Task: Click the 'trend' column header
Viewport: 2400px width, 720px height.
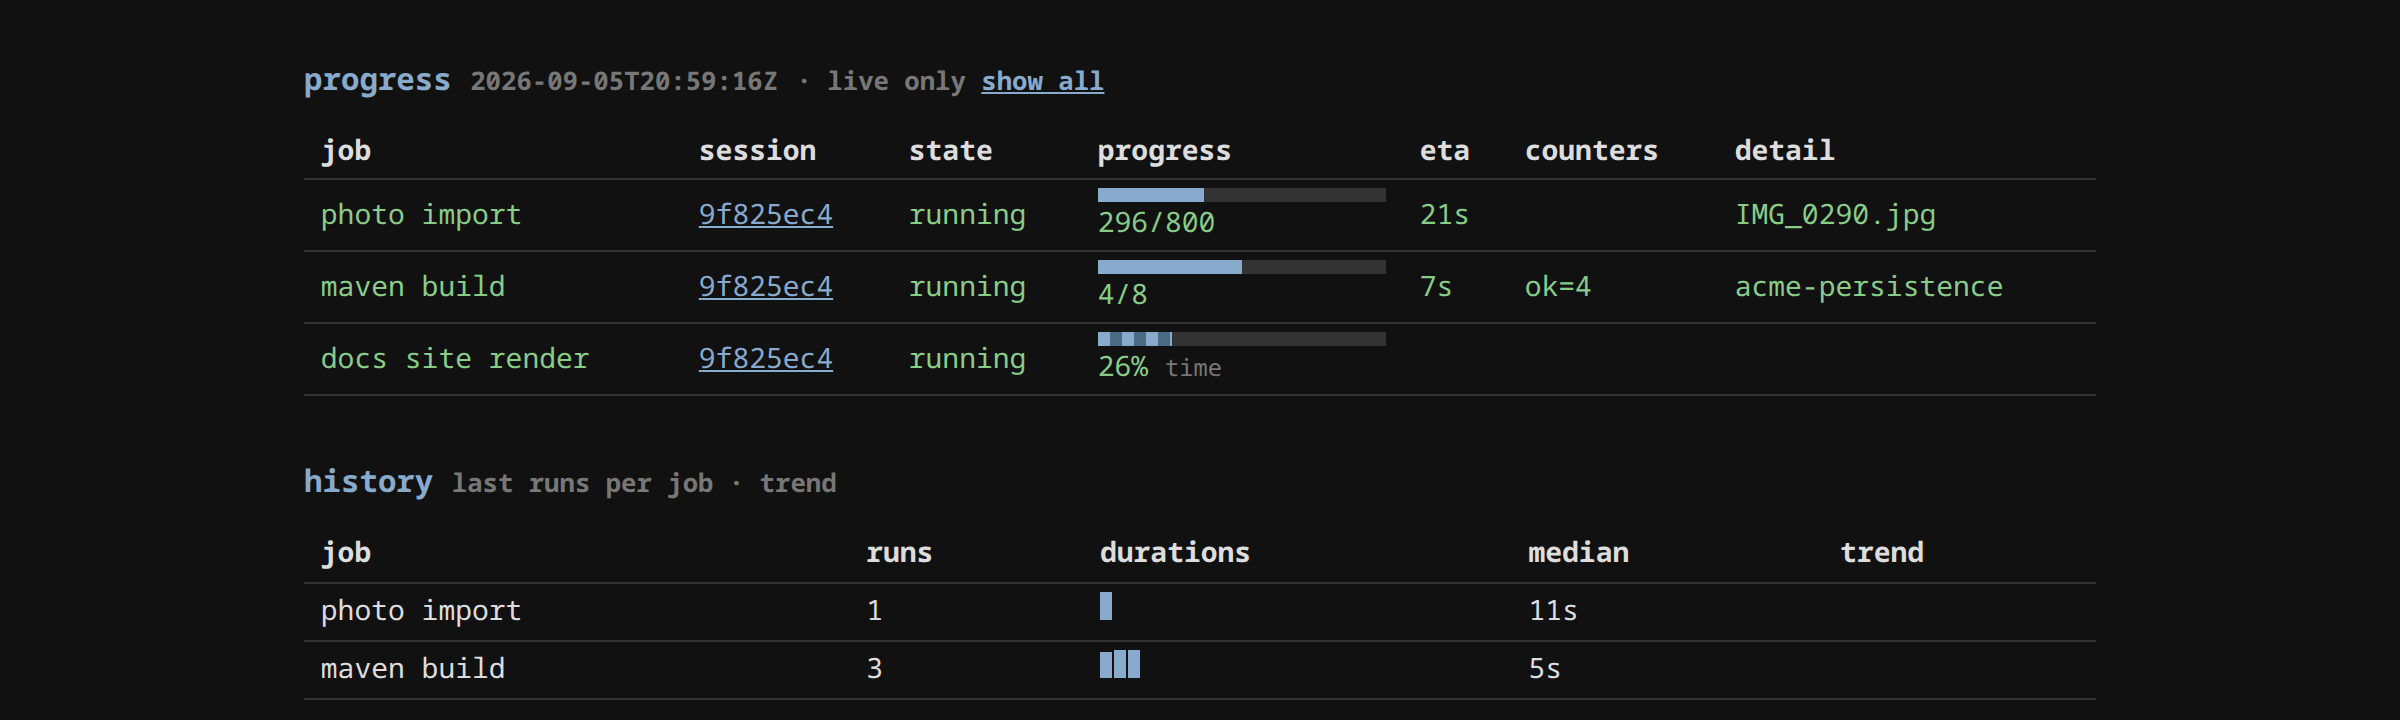Action: [x=1882, y=553]
